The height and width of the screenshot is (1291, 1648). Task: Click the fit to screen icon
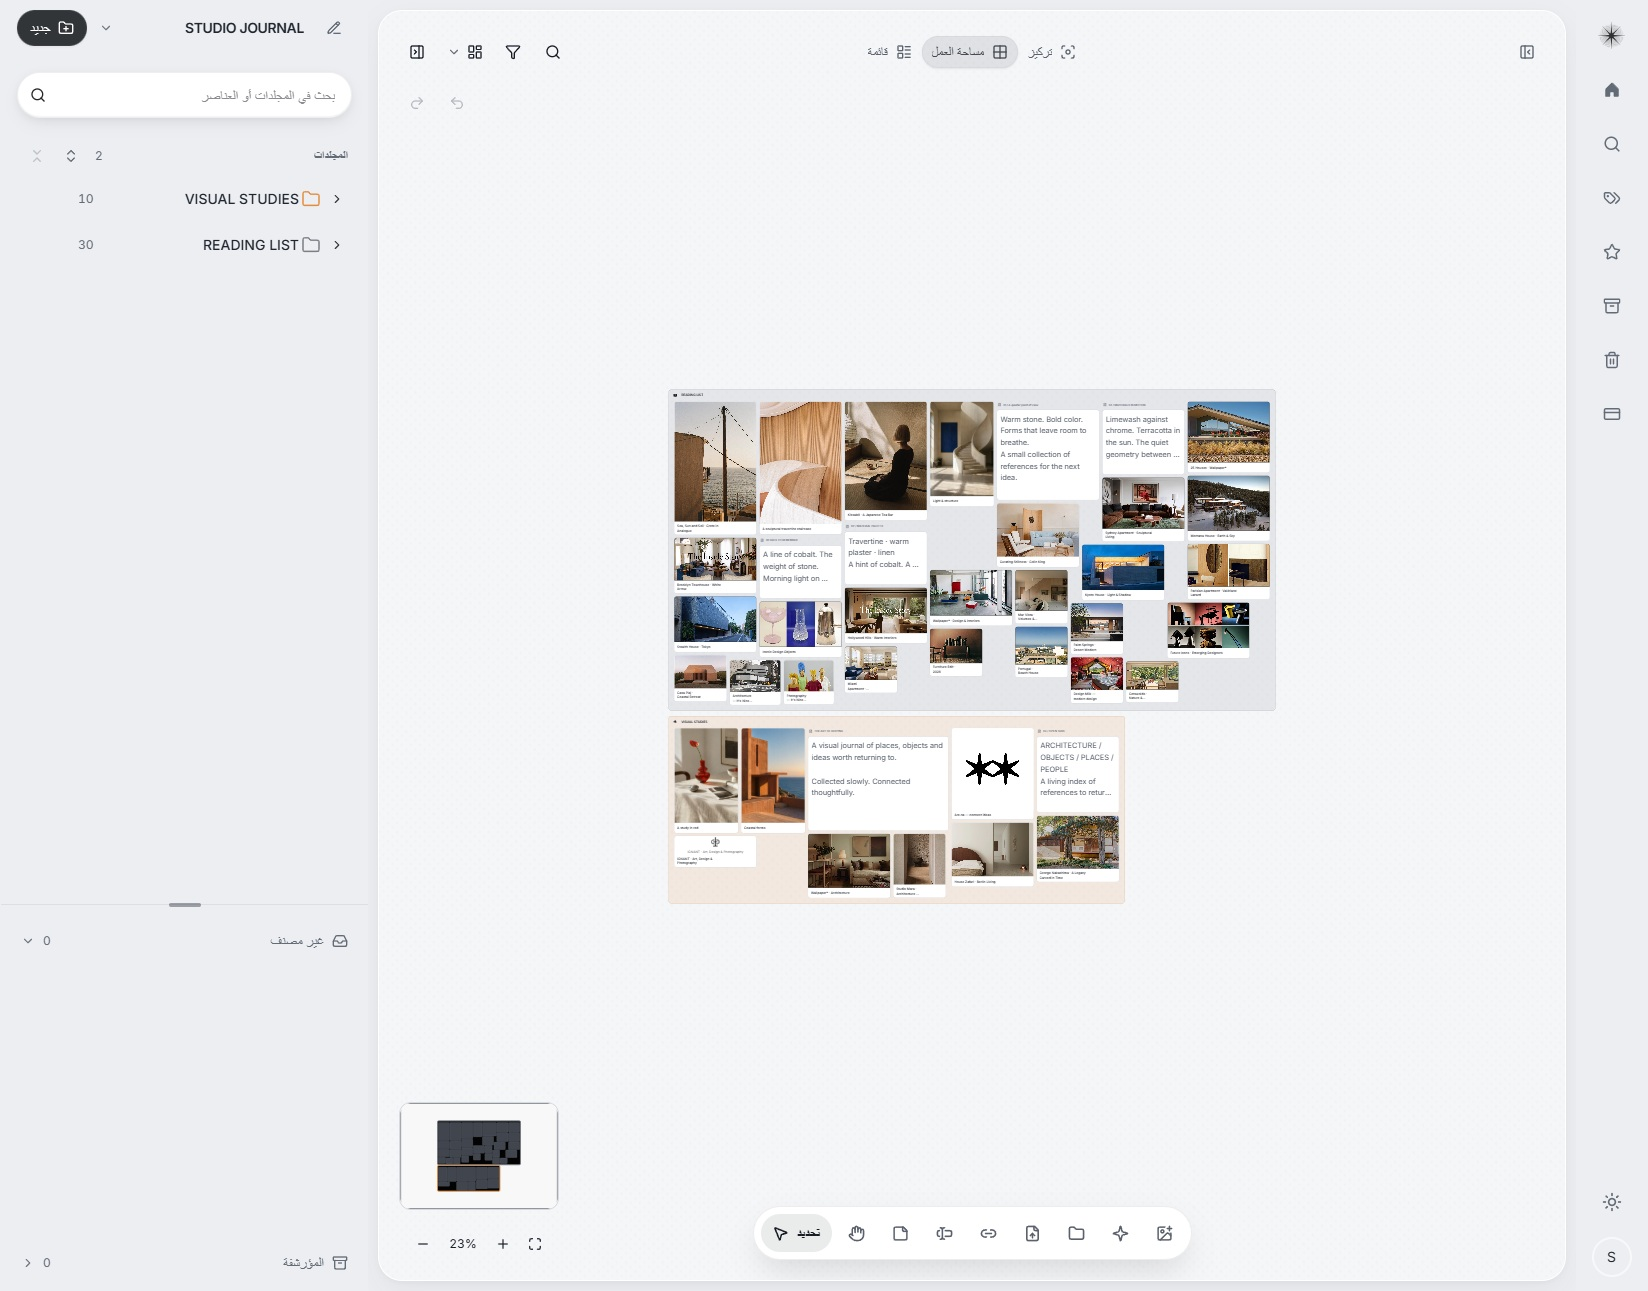click(x=535, y=1244)
